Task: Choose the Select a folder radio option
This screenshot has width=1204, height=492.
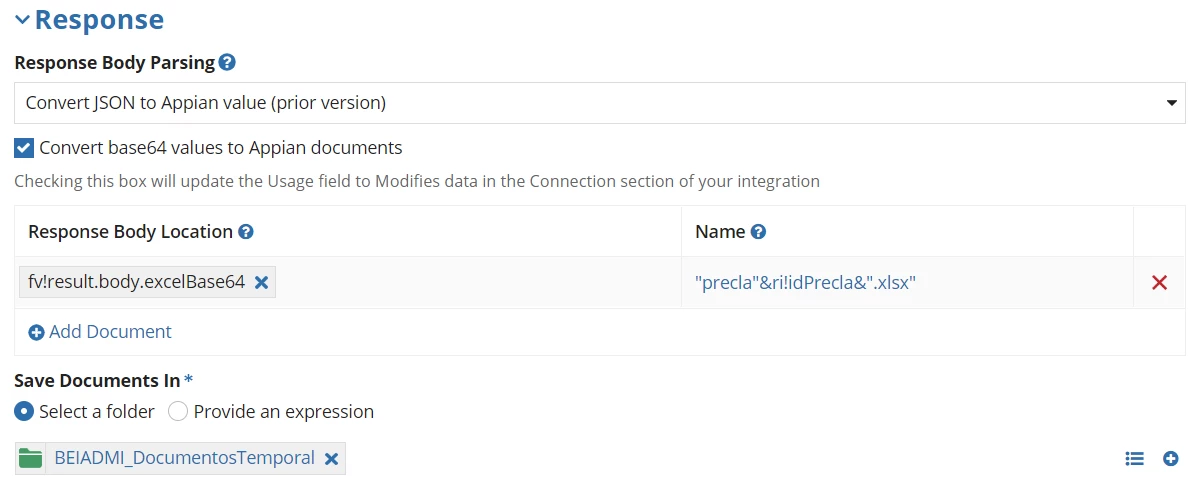Action: 25,411
